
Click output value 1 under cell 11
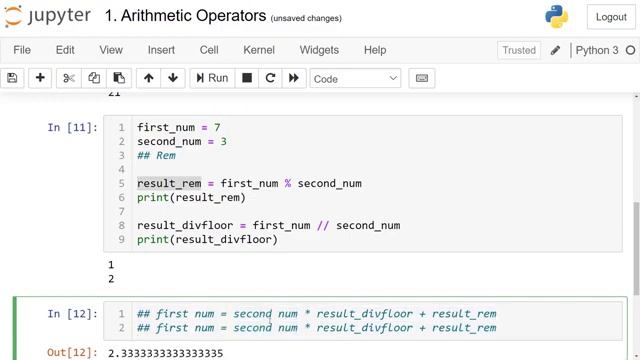coord(111,265)
